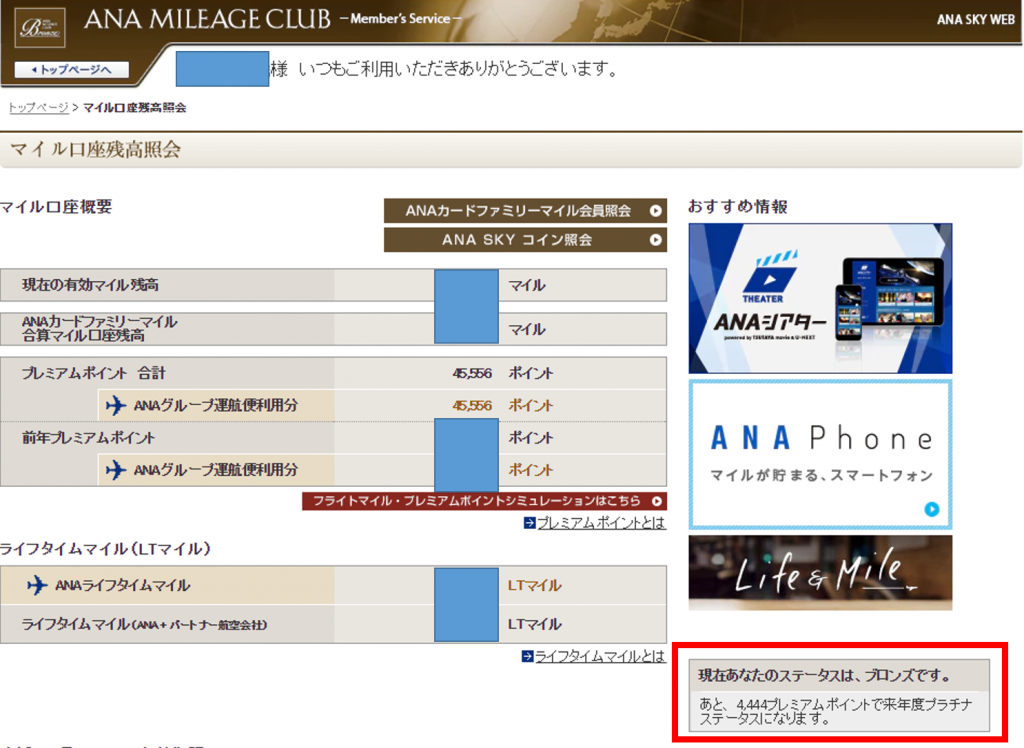Click the マイル口座概要 heading

click(x=56, y=207)
